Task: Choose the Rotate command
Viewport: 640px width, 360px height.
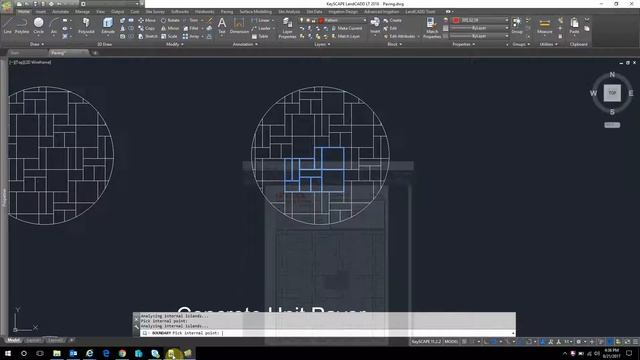Action: (170, 20)
